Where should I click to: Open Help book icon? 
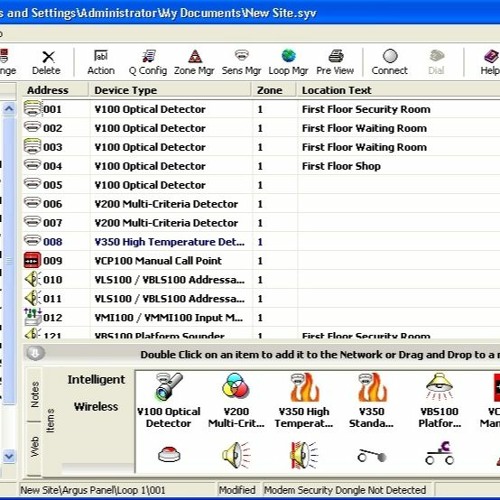pos(491,56)
